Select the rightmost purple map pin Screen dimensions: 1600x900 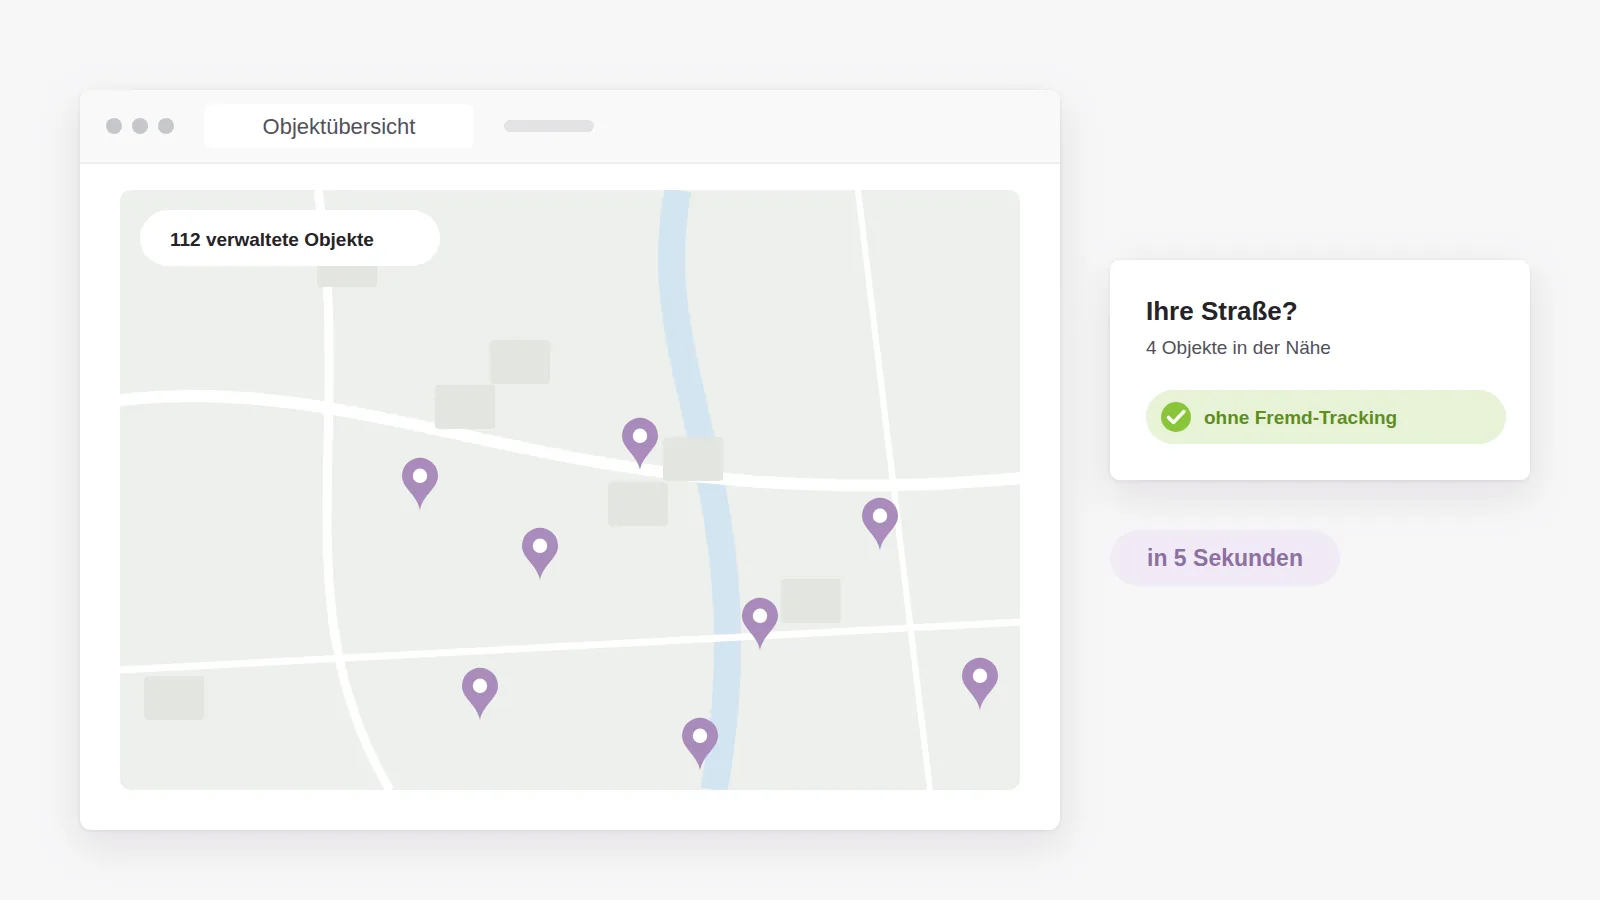click(980, 683)
